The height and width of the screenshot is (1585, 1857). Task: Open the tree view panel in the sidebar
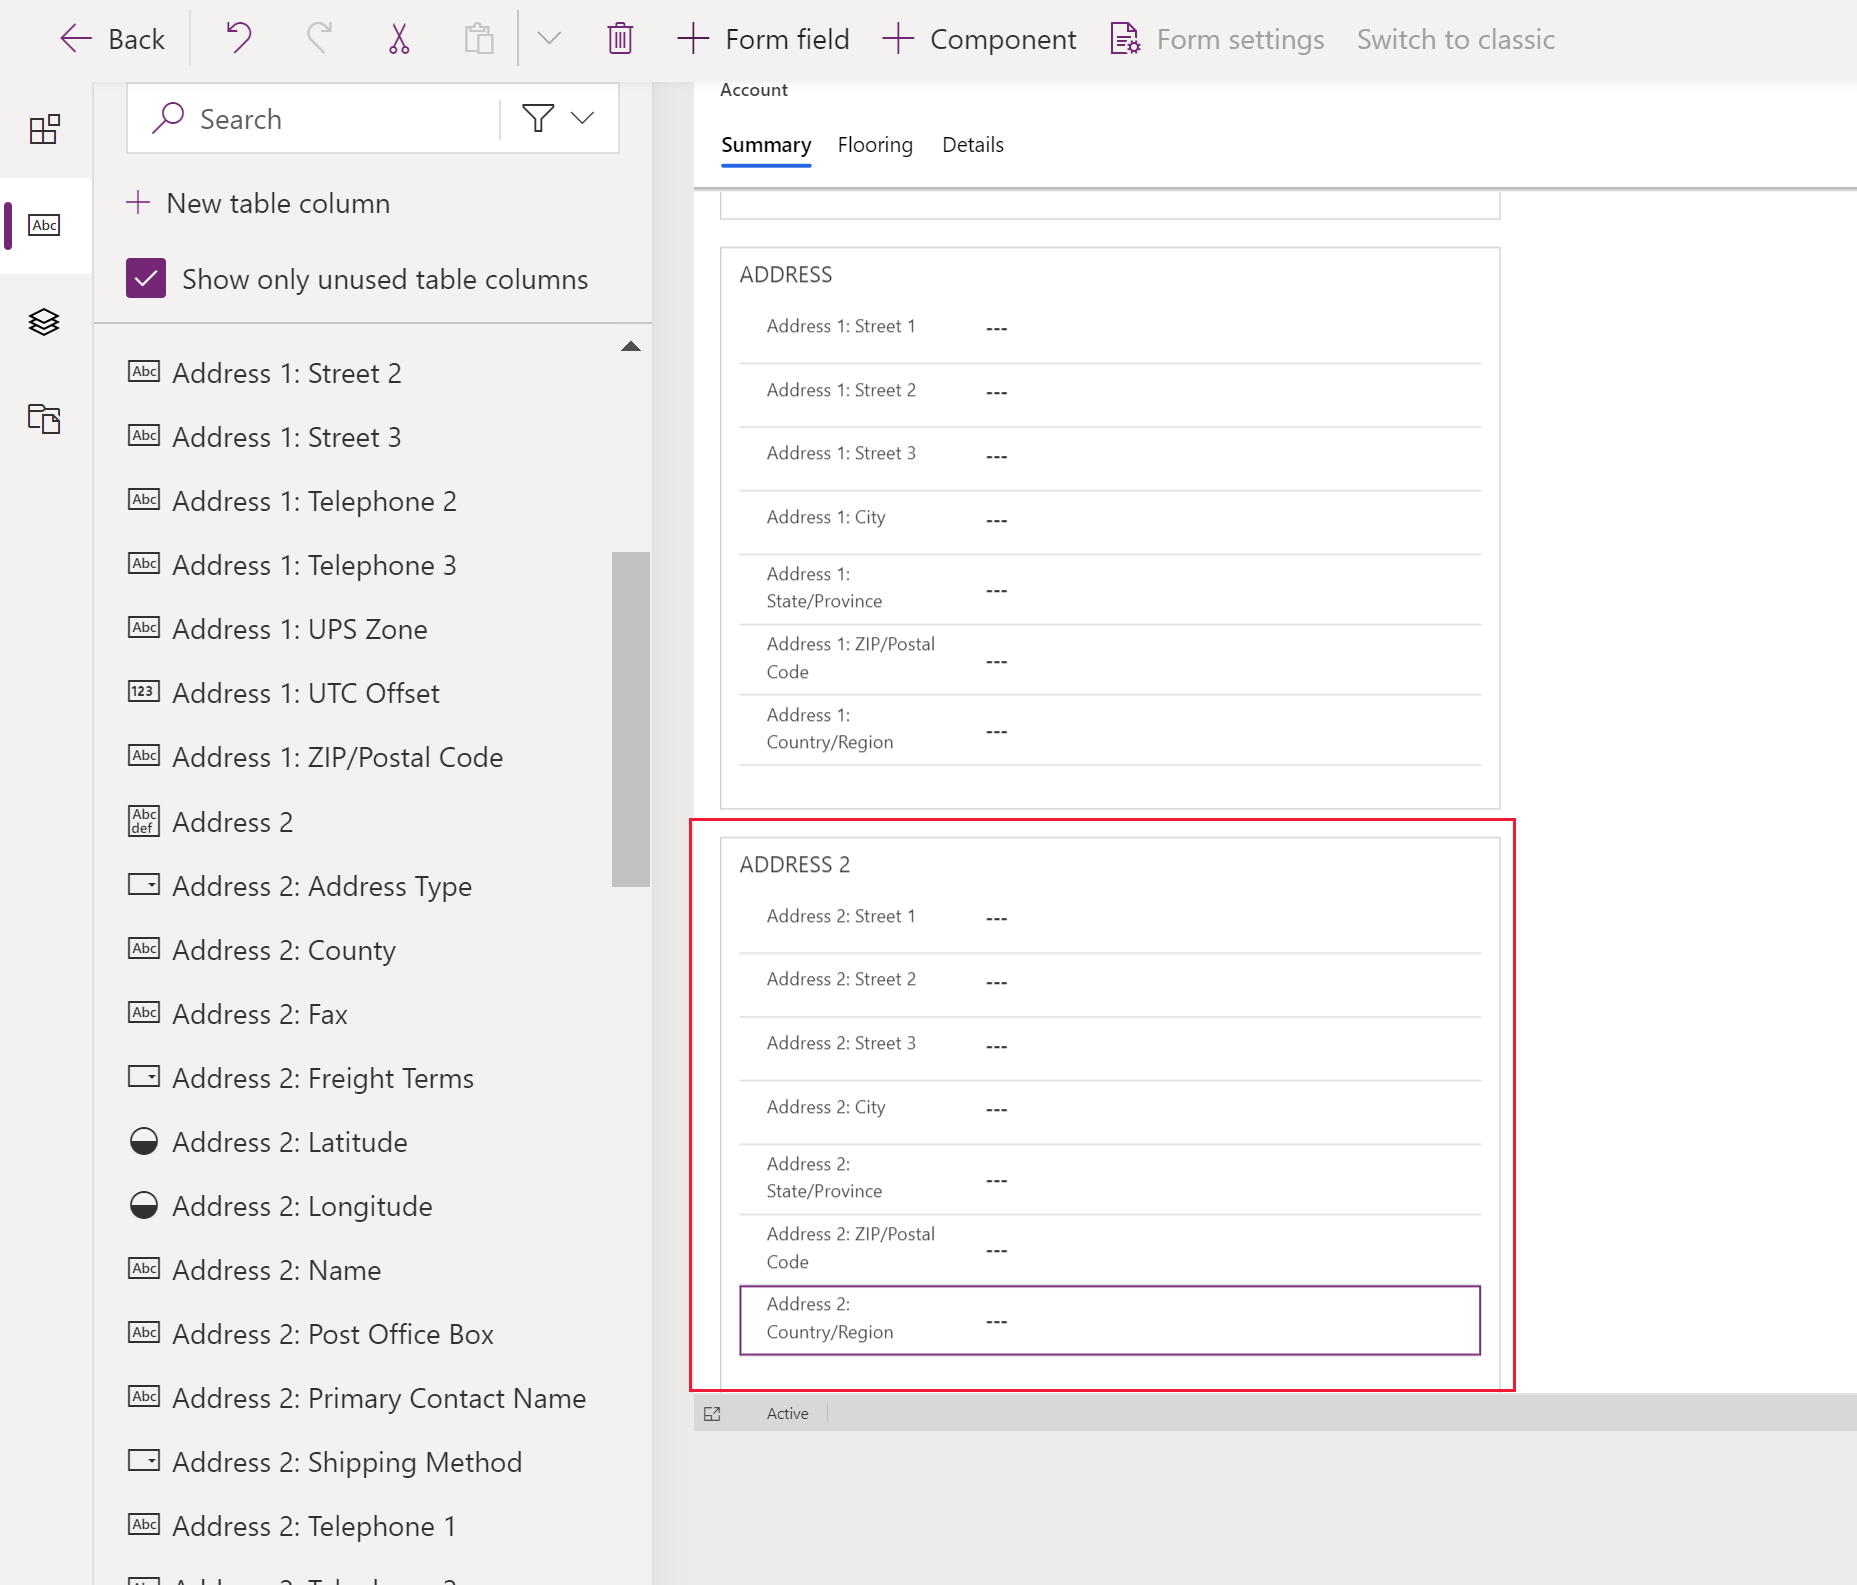click(45, 322)
